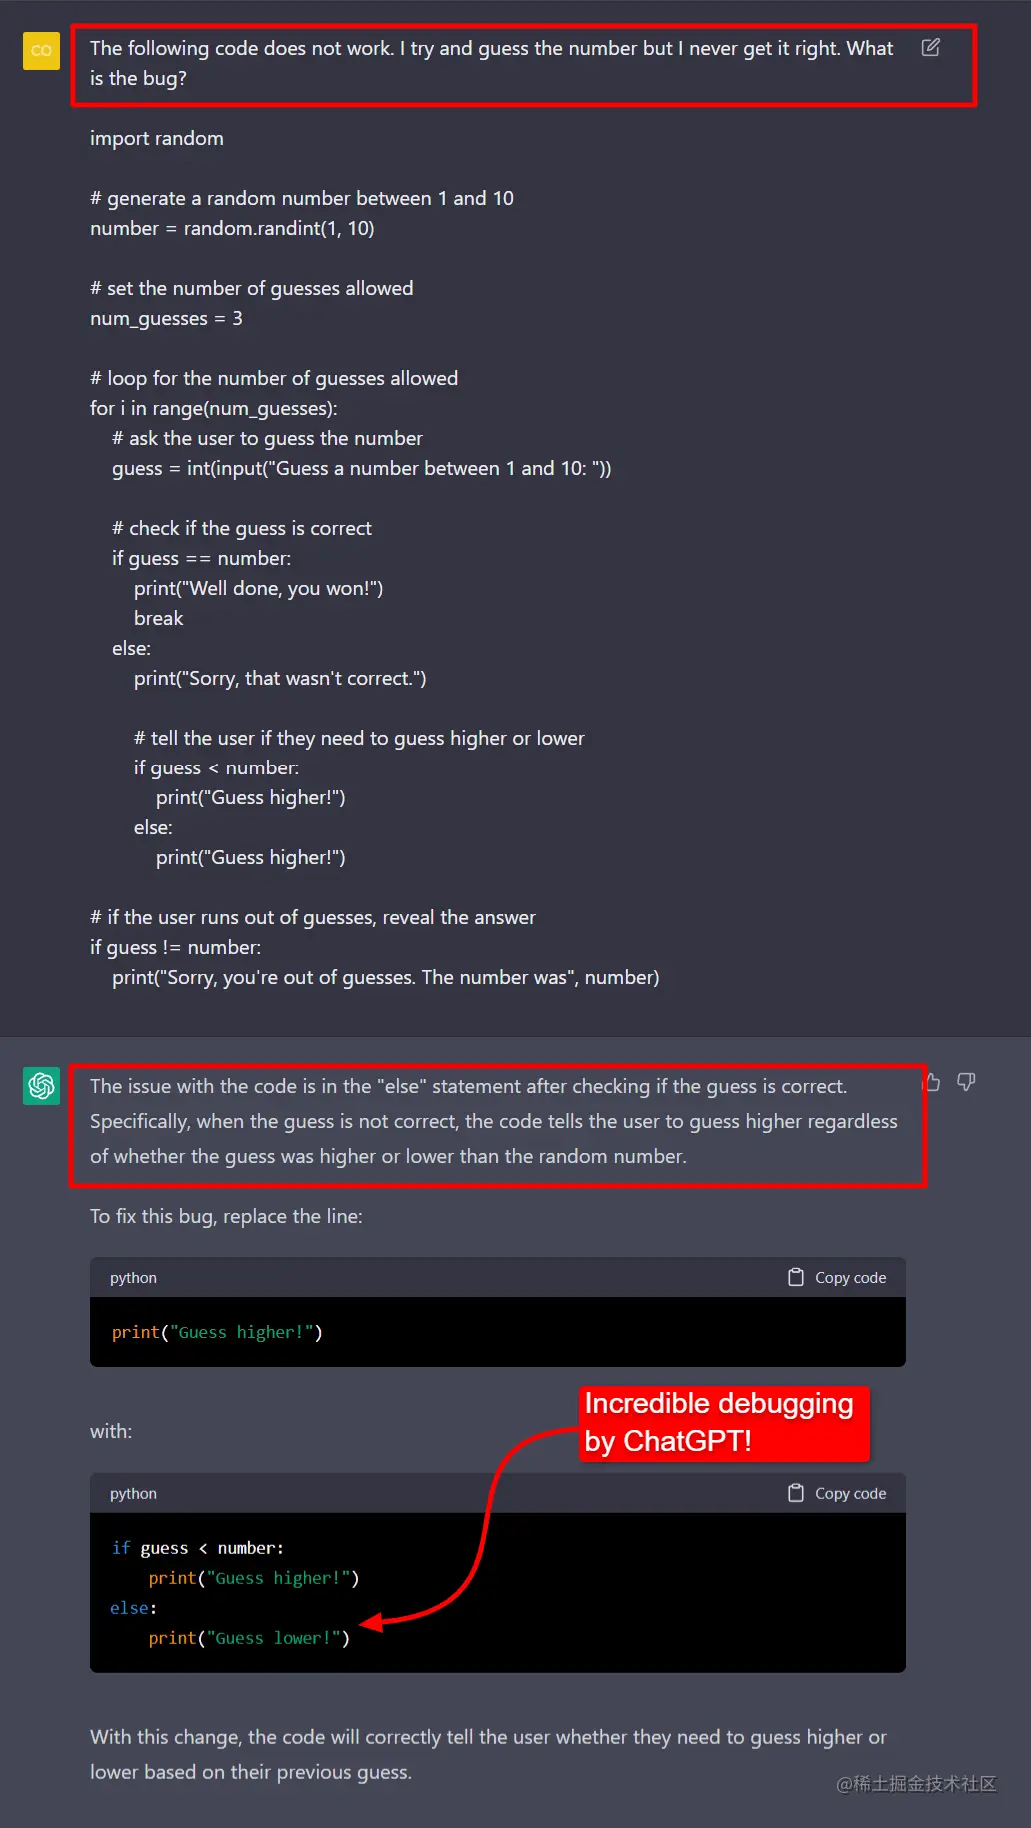The image size is (1031, 1828).
Task: Click the print("Guess lower!") code line
Action: pyautogui.click(x=249, y=1638)
